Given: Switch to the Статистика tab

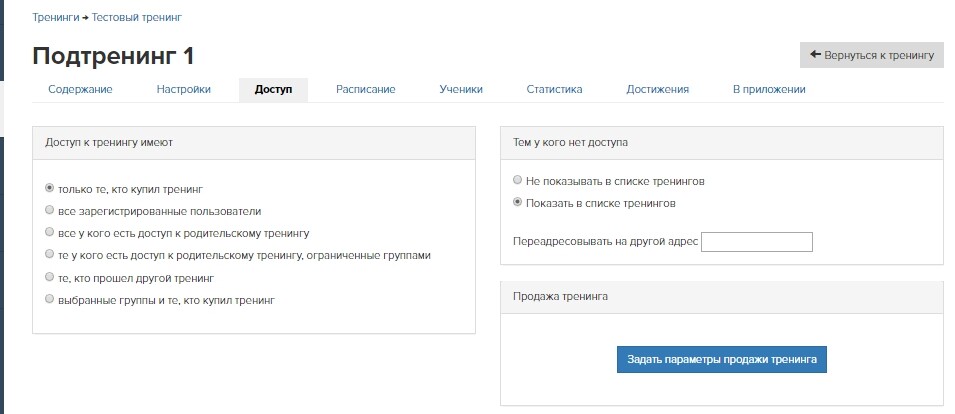Looking at the screenshot, I should click(554, 89).
